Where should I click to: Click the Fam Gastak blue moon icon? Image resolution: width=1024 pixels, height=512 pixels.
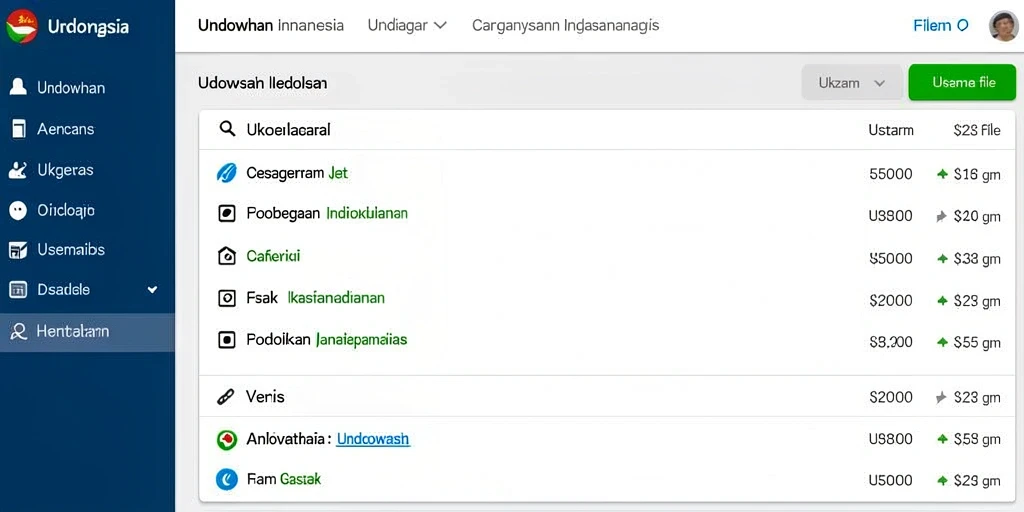(225, 480)
